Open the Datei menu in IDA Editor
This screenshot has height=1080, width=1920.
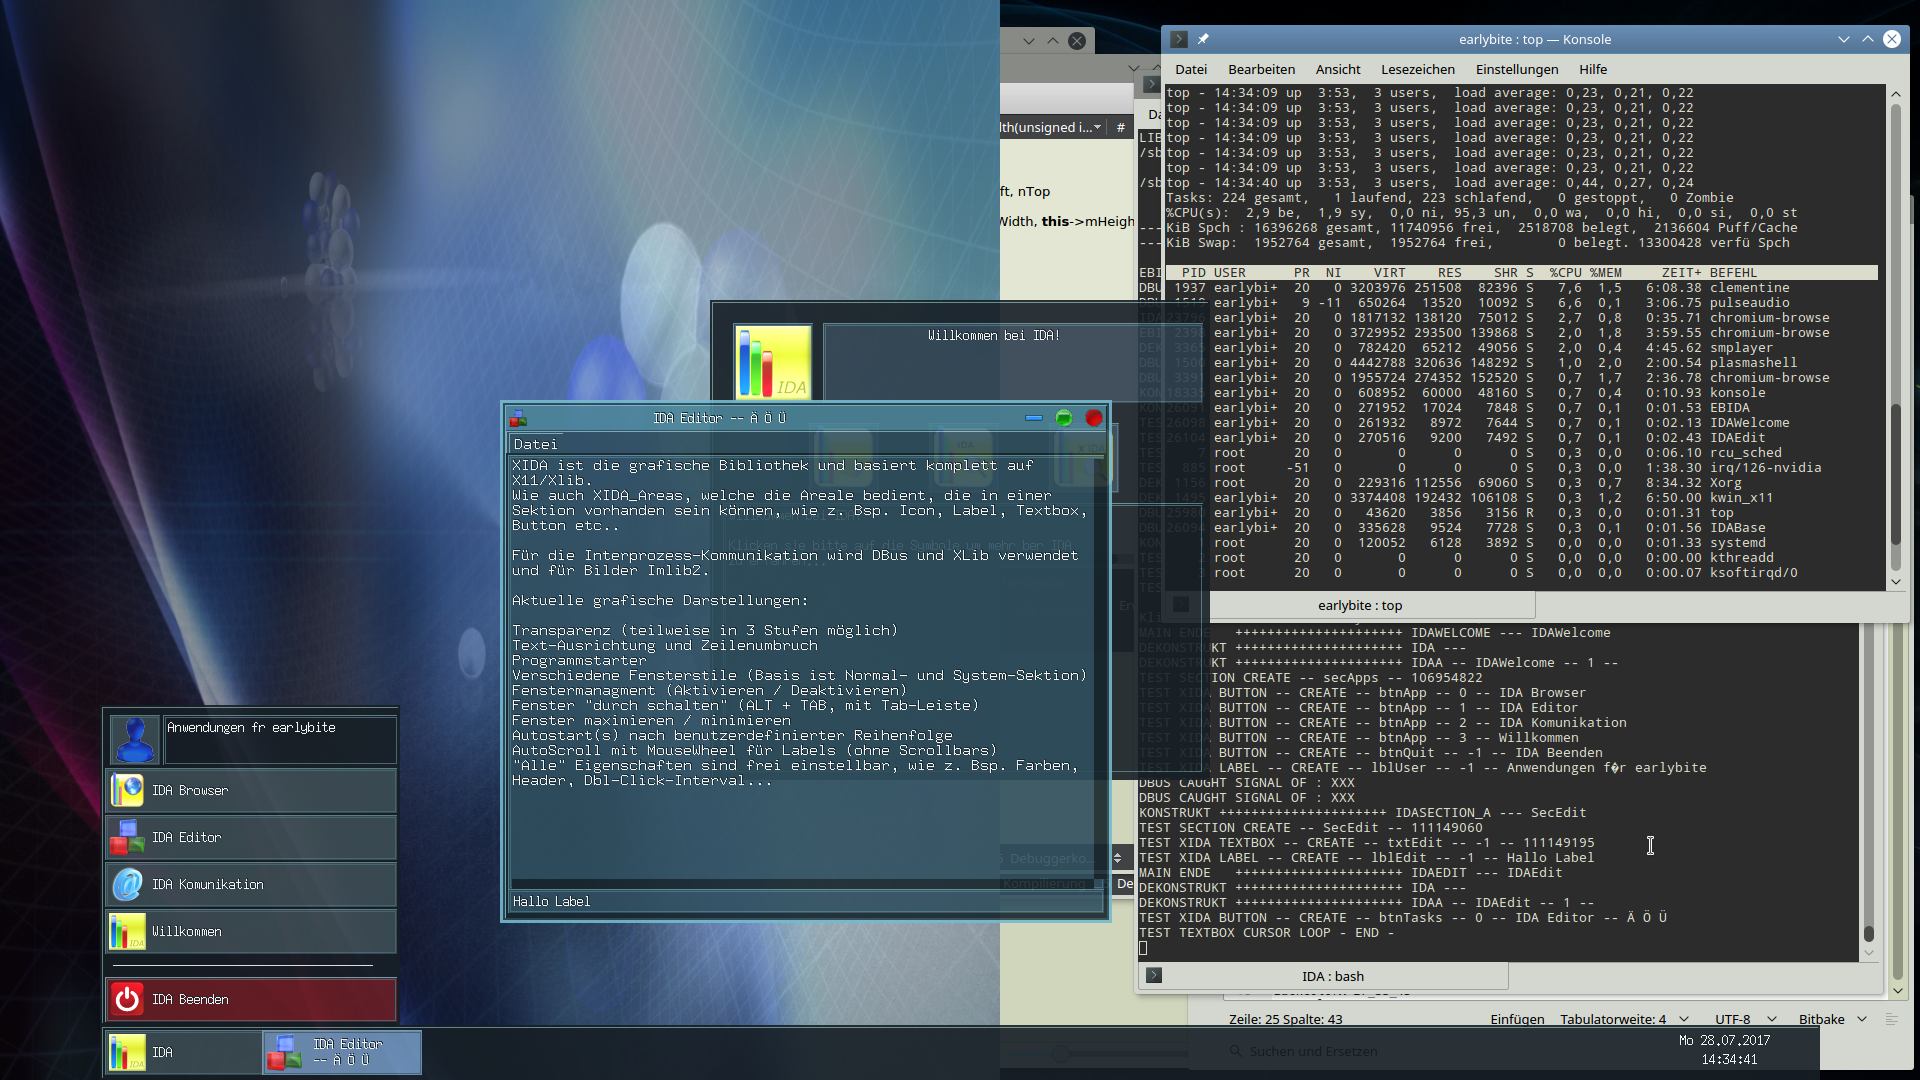pos(535,444)
